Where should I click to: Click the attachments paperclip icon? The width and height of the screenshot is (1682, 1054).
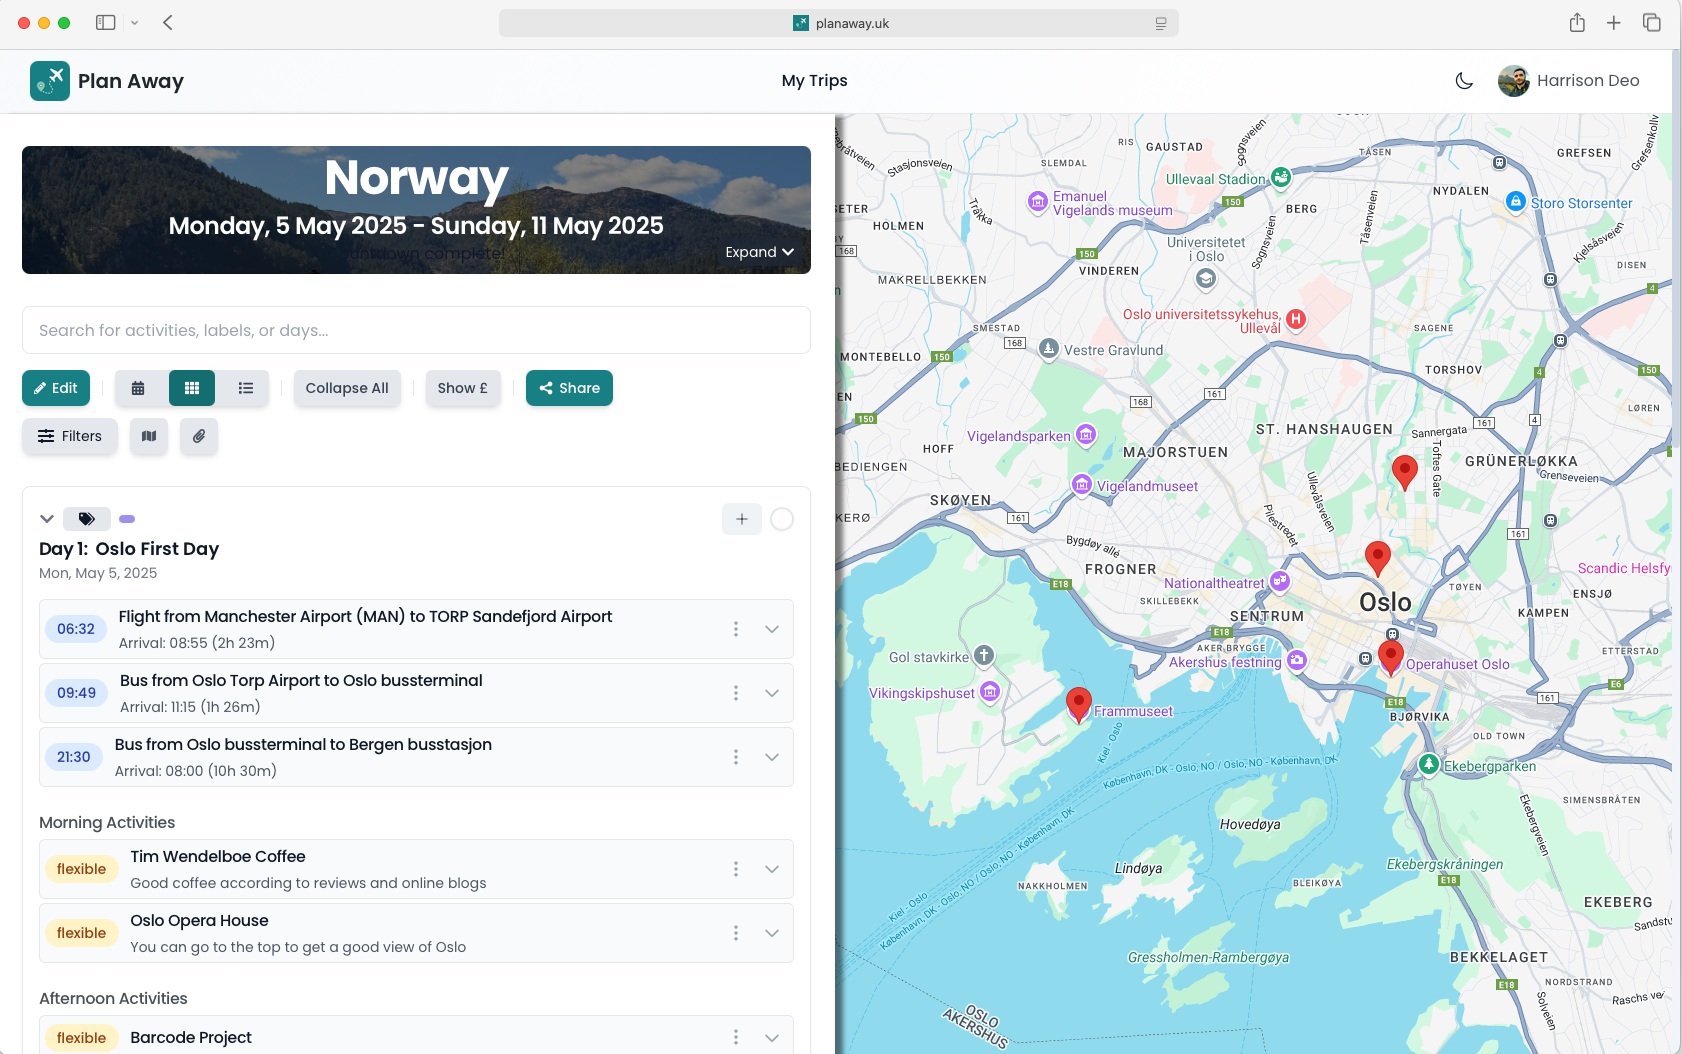point(198,436)
